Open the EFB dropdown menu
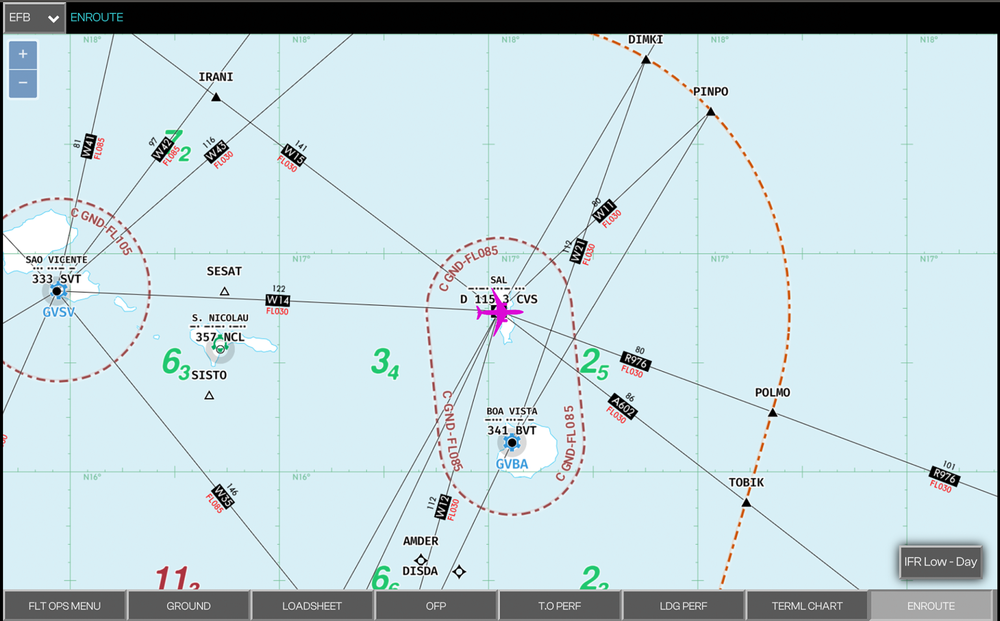This screenshot has height=621, width=1000. coord(34,18)
